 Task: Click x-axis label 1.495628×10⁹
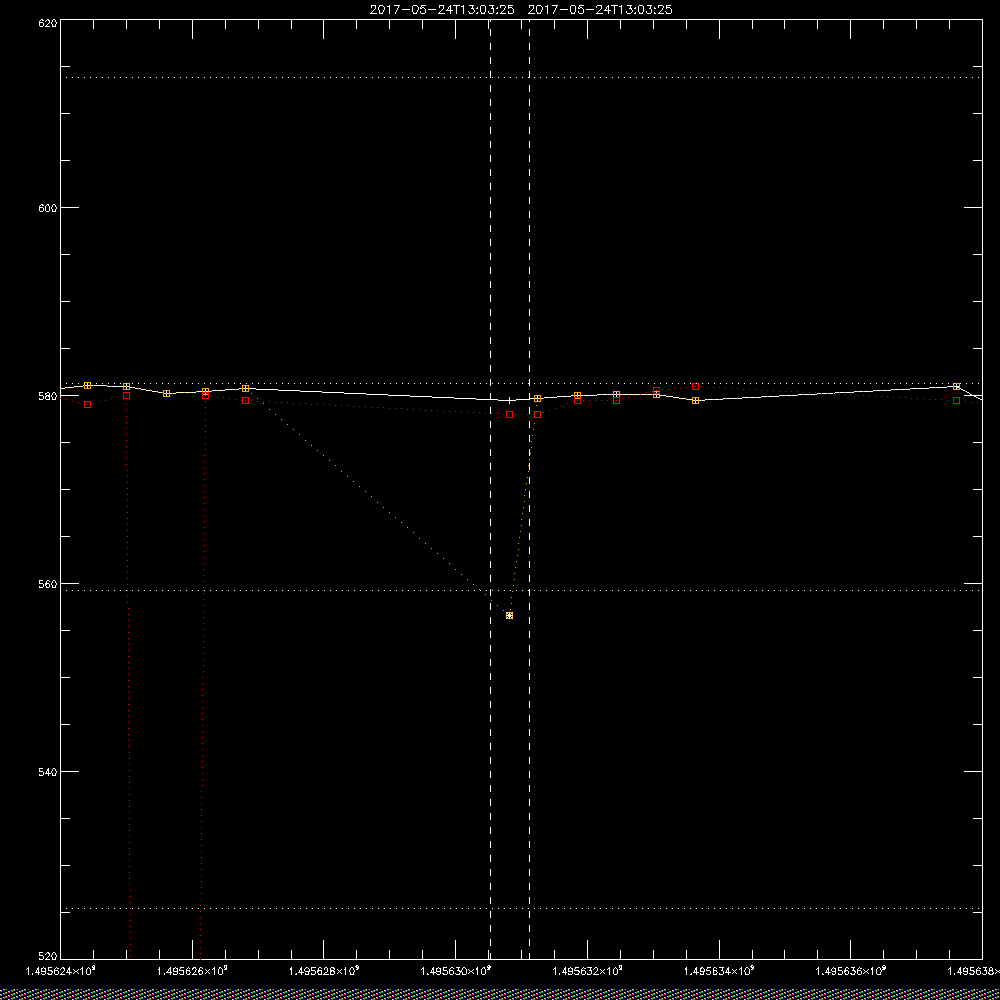(324, 971)
